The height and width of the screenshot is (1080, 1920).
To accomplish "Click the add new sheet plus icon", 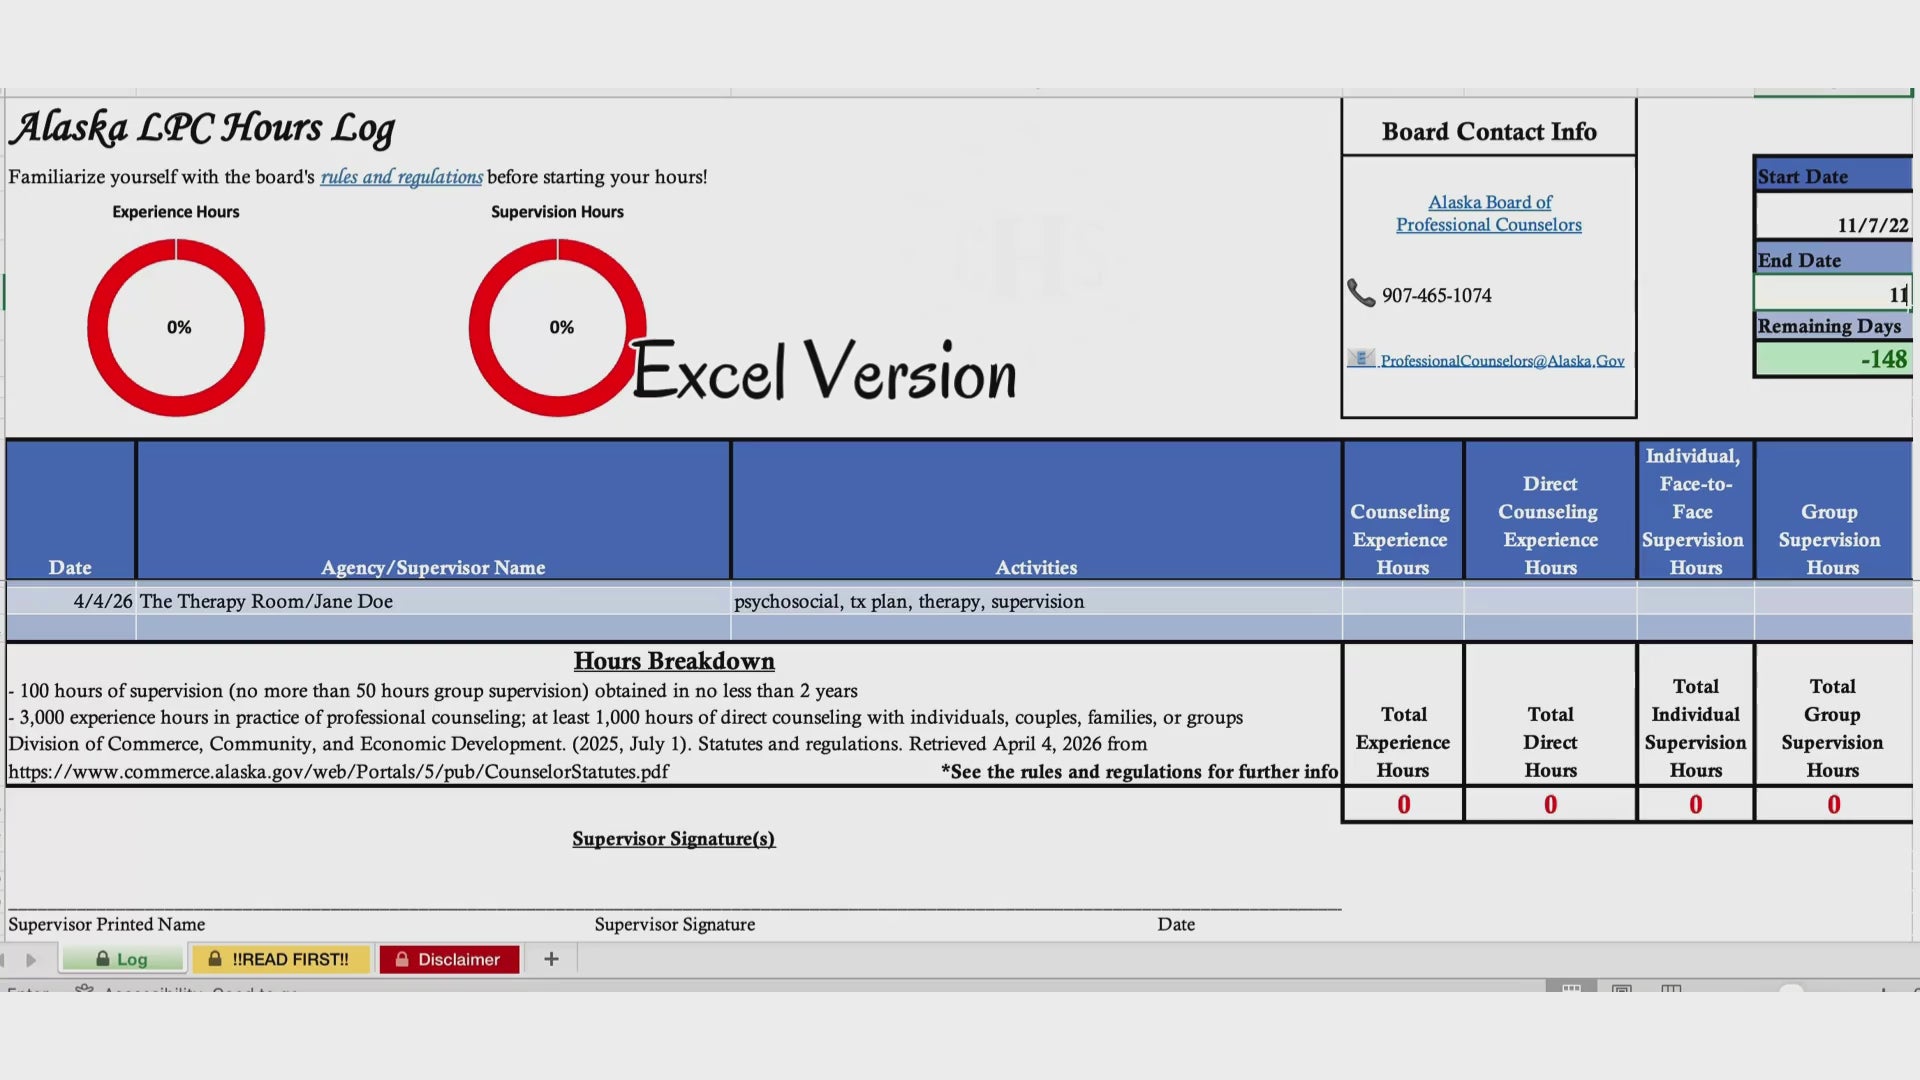I will pyautogui.click(x=551, y=959).
